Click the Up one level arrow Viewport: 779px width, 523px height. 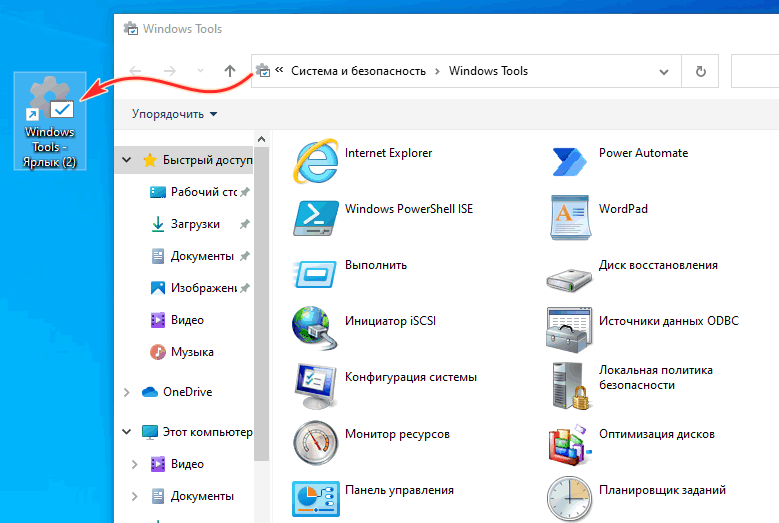(230, 71)
